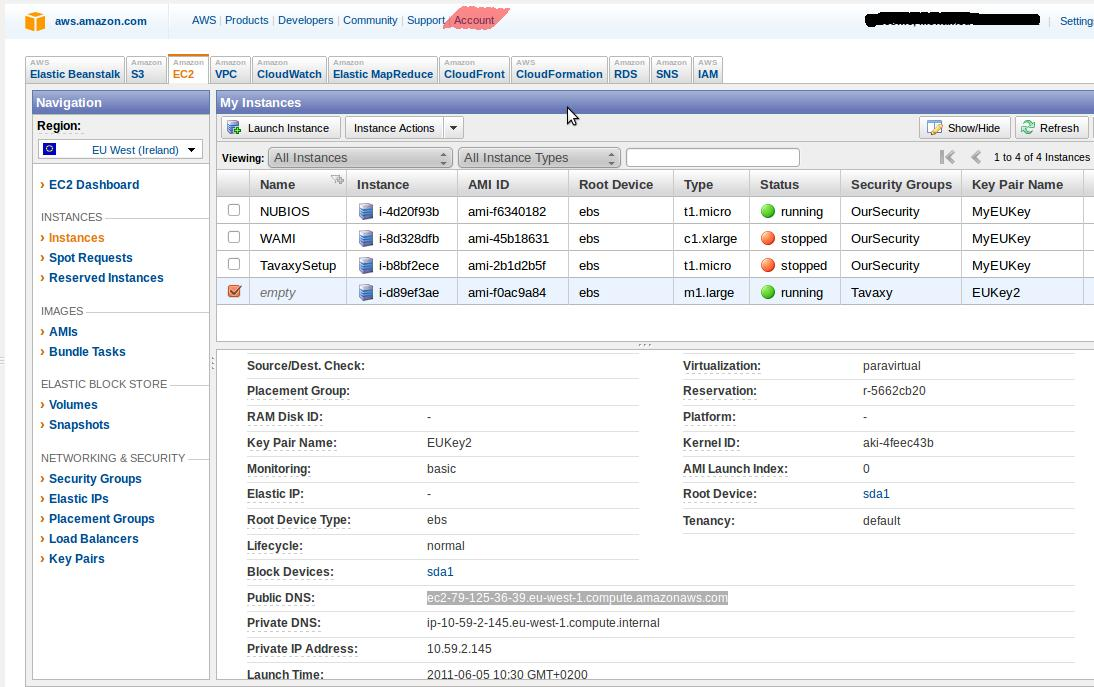
Task: Uncheck the selected empty-named instance checkbox
Action: click(234, 292)
